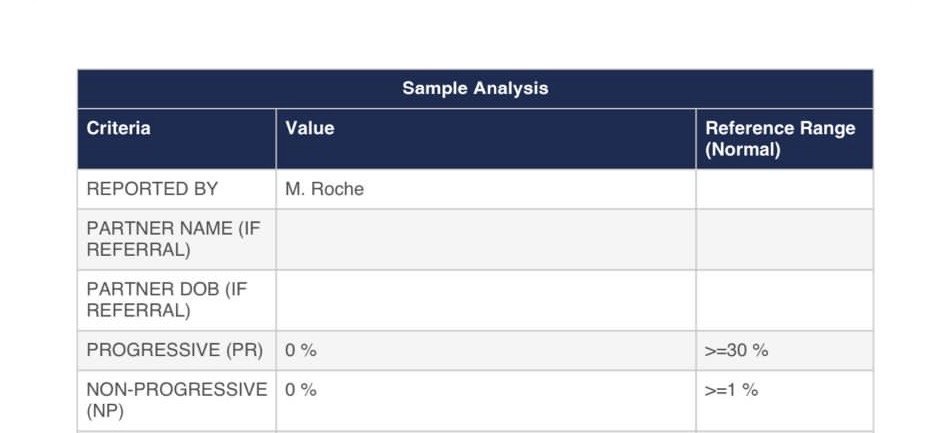Click the NON-PROGRESSIVE (NP) criteria label
Image resolution: width=945 pixels, height=433 pixels.
click(176, 400)
